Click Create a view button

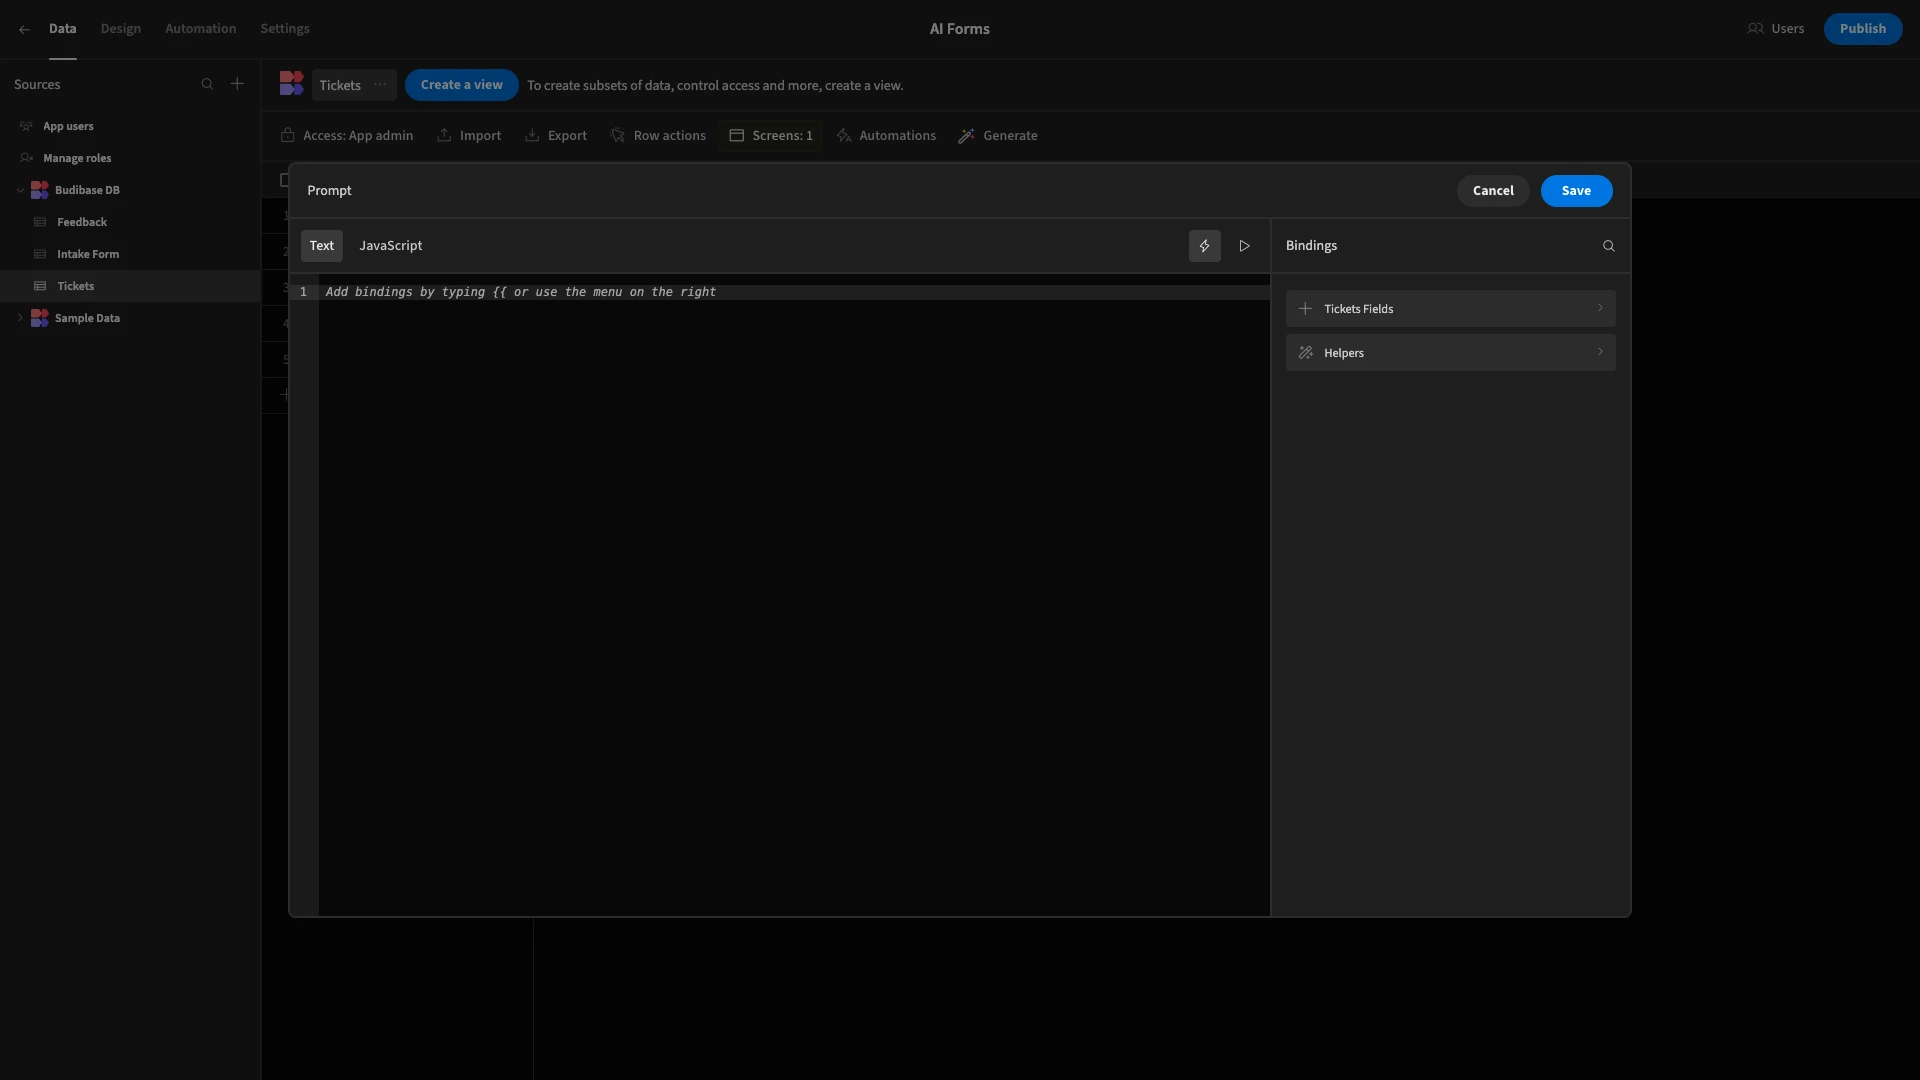pos(462,85)
